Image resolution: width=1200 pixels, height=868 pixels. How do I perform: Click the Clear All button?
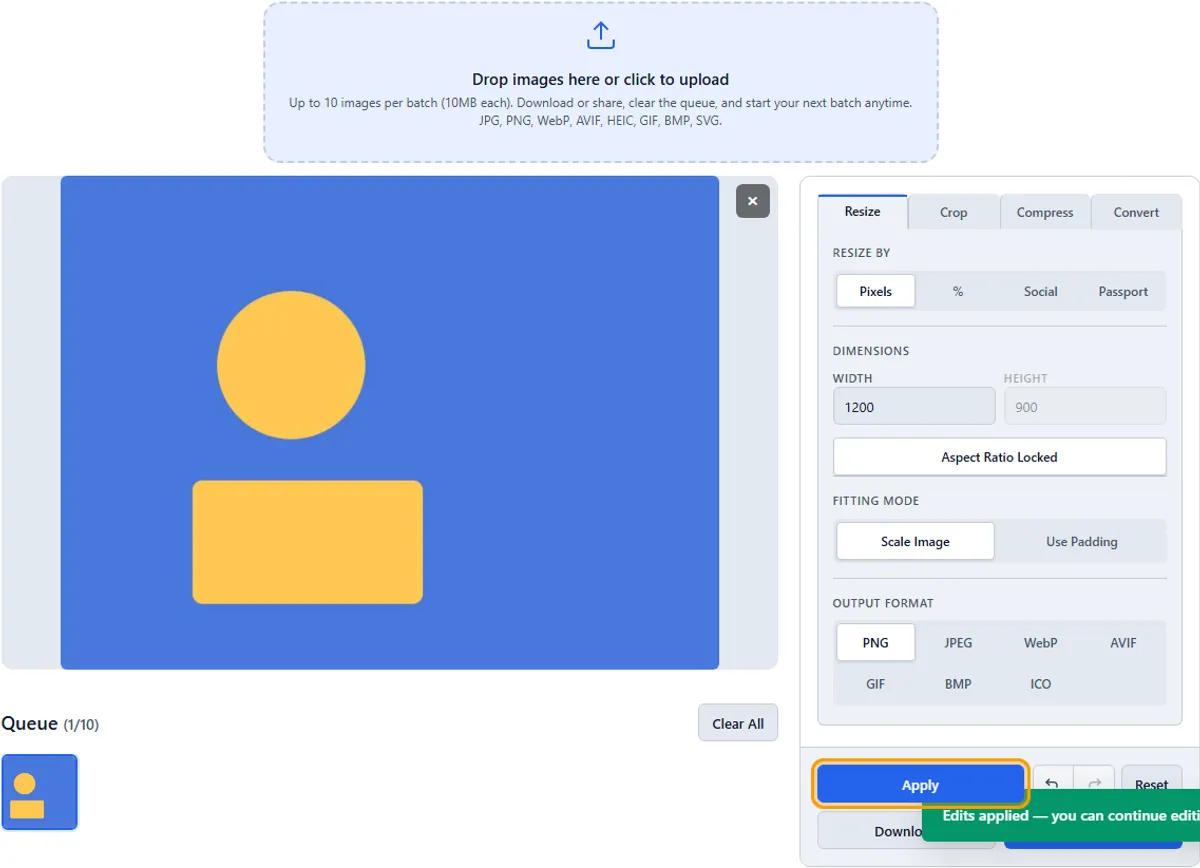coord(738,723)
